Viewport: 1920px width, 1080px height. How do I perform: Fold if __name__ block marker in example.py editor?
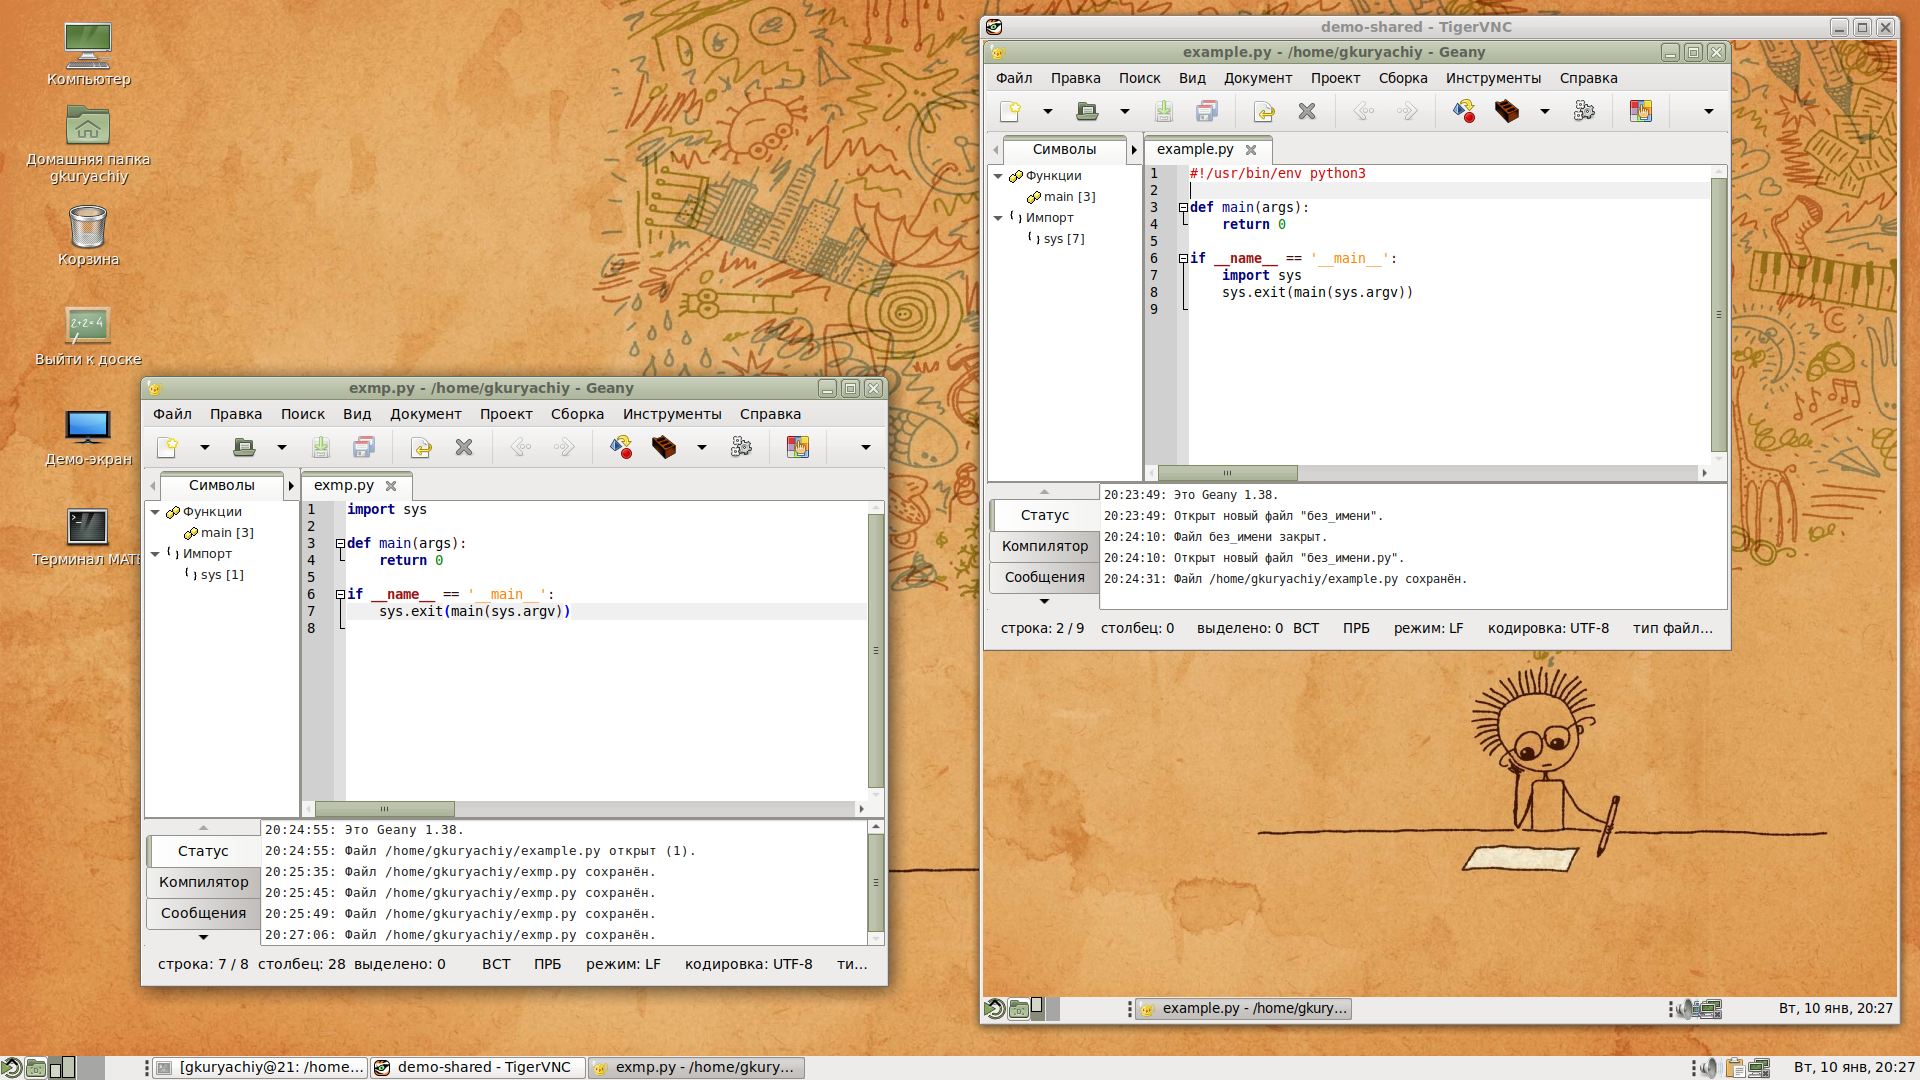(1183, 259)
